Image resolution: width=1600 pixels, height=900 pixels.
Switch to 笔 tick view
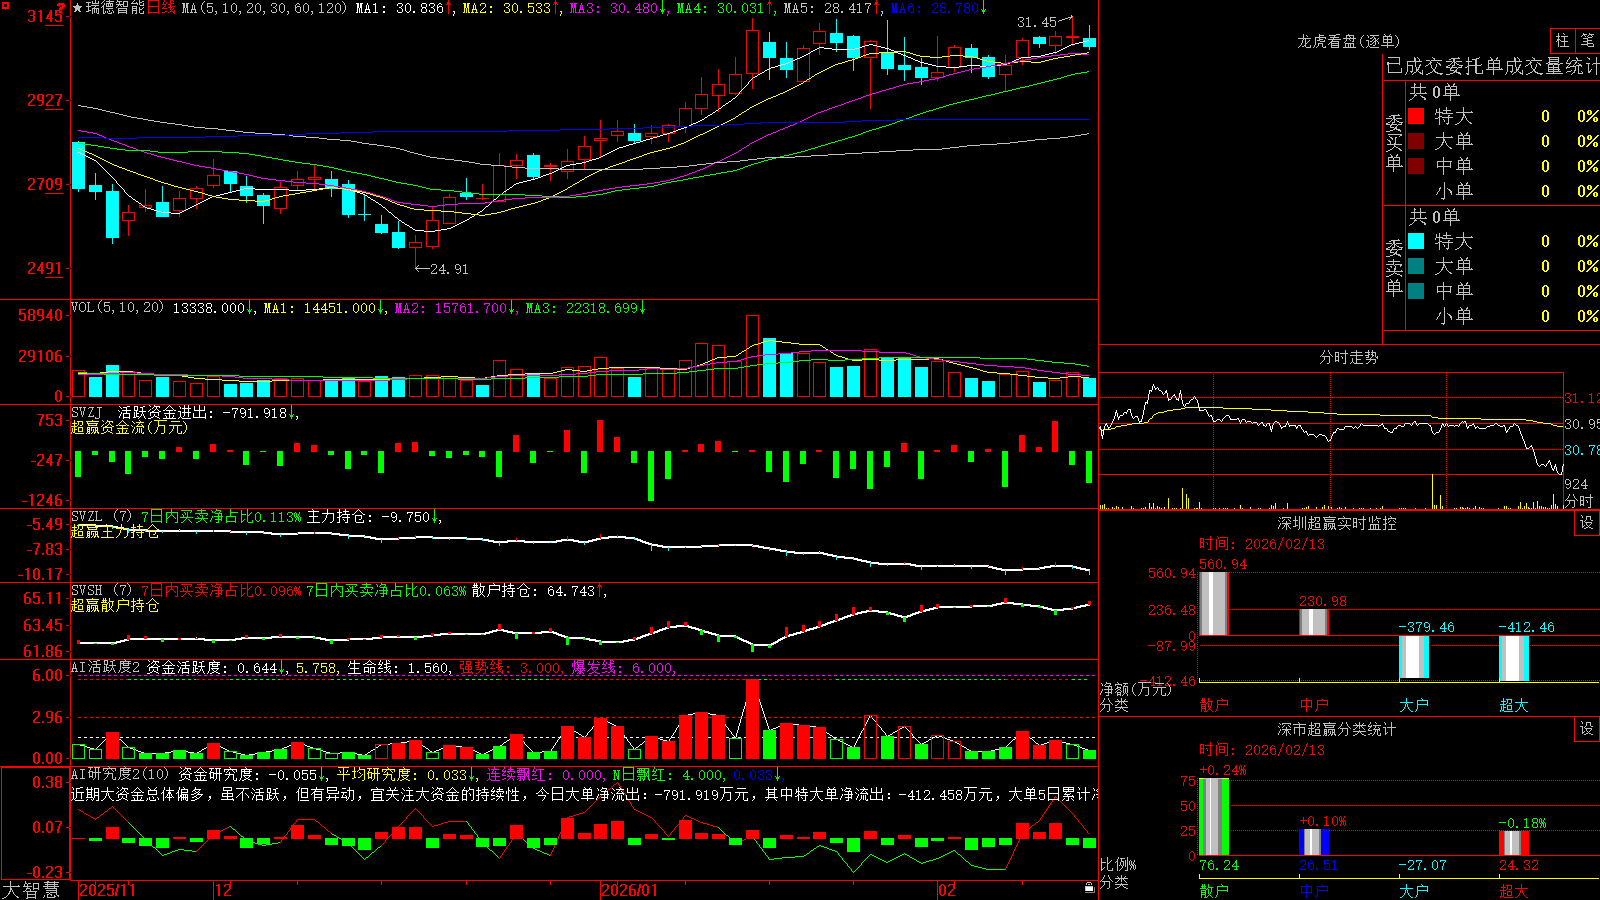pyautogui.click(x=1587, y=40)
